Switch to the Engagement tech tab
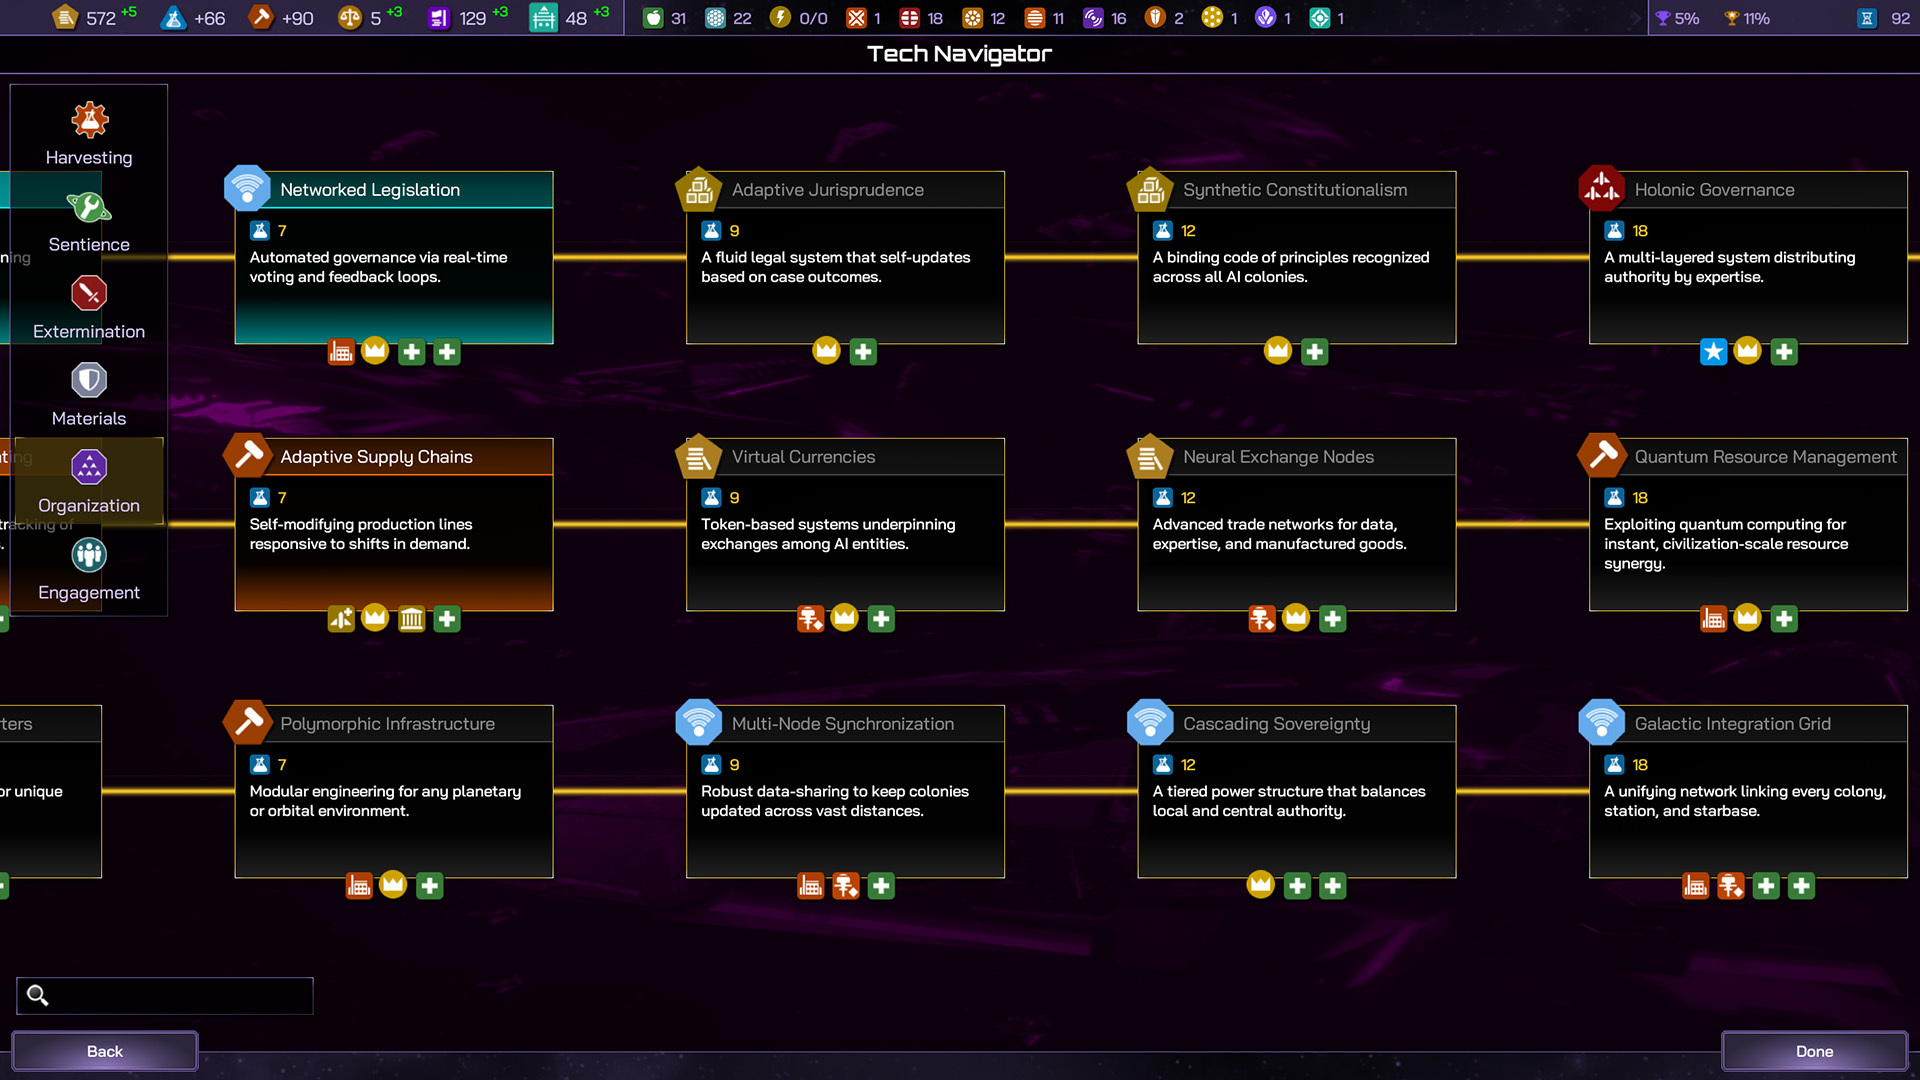This screenshot has height=1080, width=1920. (89, 555)
